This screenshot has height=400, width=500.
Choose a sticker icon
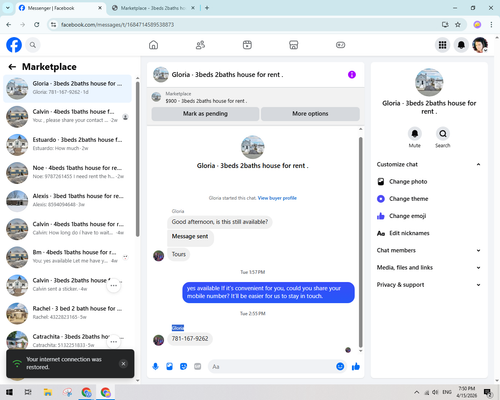click(183, 367)
